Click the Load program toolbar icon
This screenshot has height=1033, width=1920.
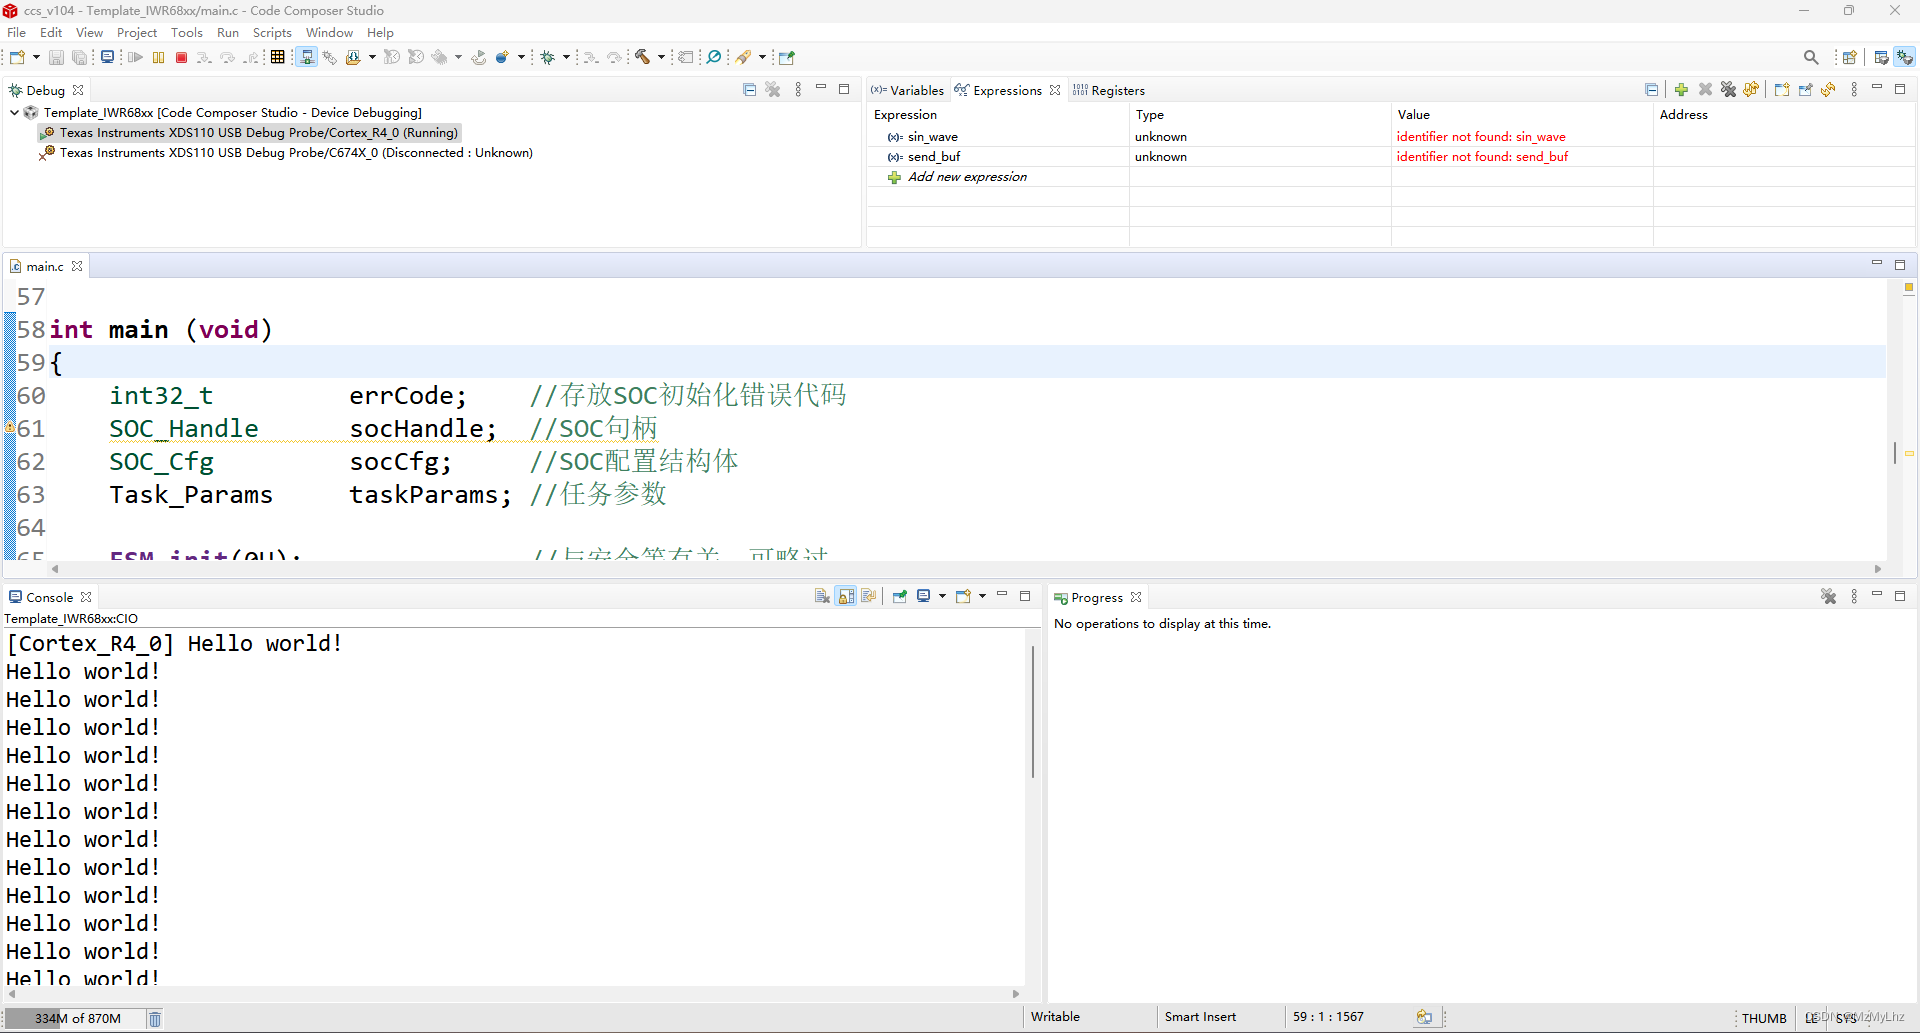pos(353,58)
